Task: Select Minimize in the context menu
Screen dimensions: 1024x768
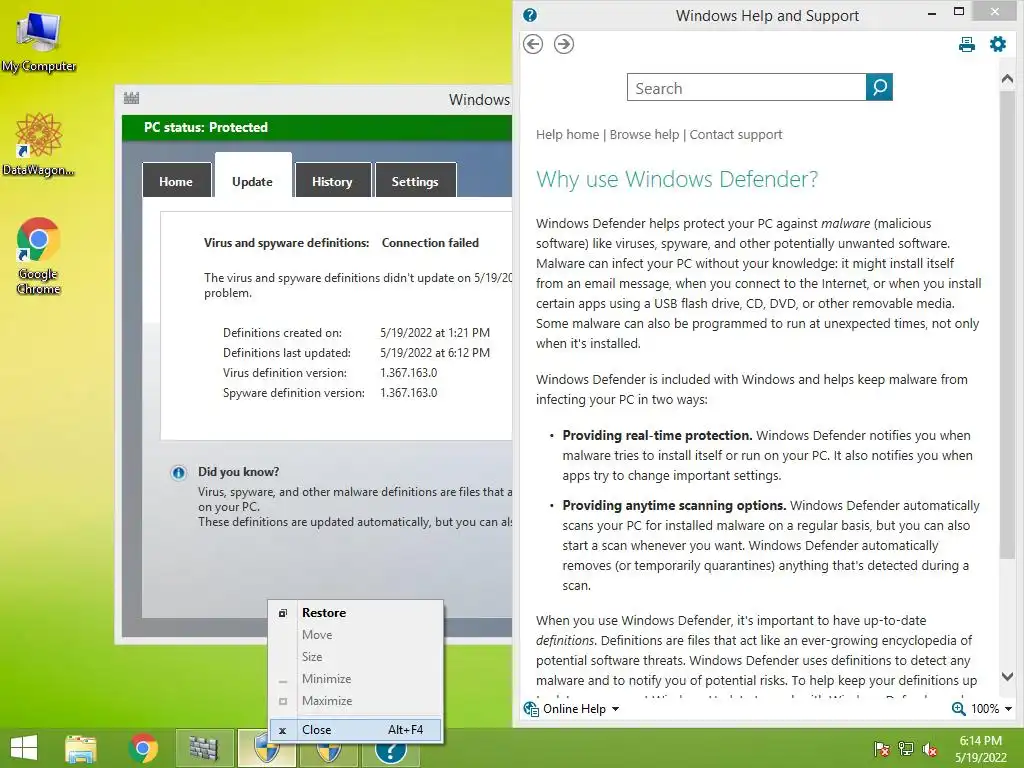Action: pos(356,679)
